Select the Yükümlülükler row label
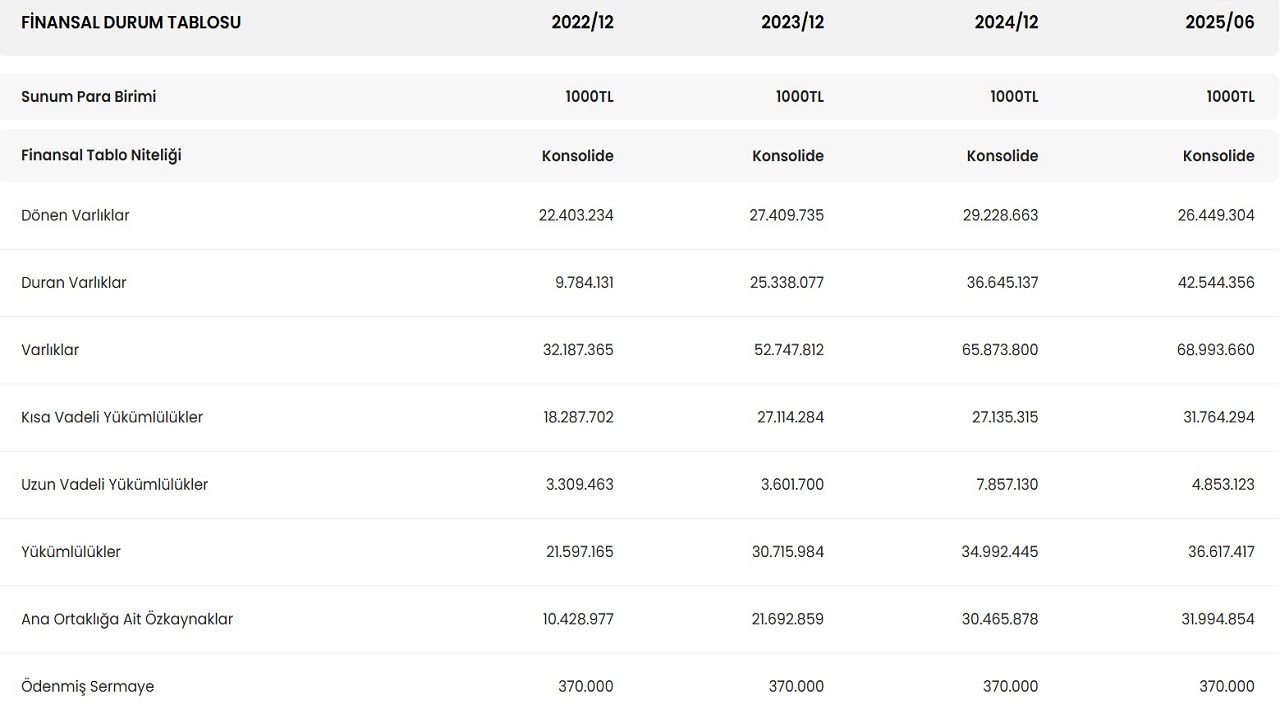 (71, 552)
